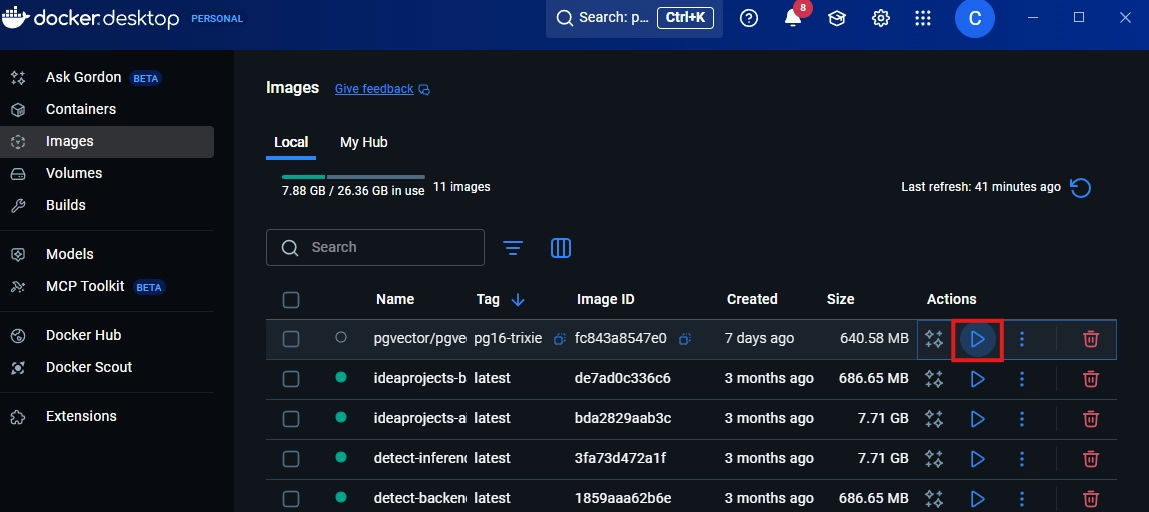Open the notifications bell
The height and width of the screenshot is (512, 1149).
tap(793, 18)
